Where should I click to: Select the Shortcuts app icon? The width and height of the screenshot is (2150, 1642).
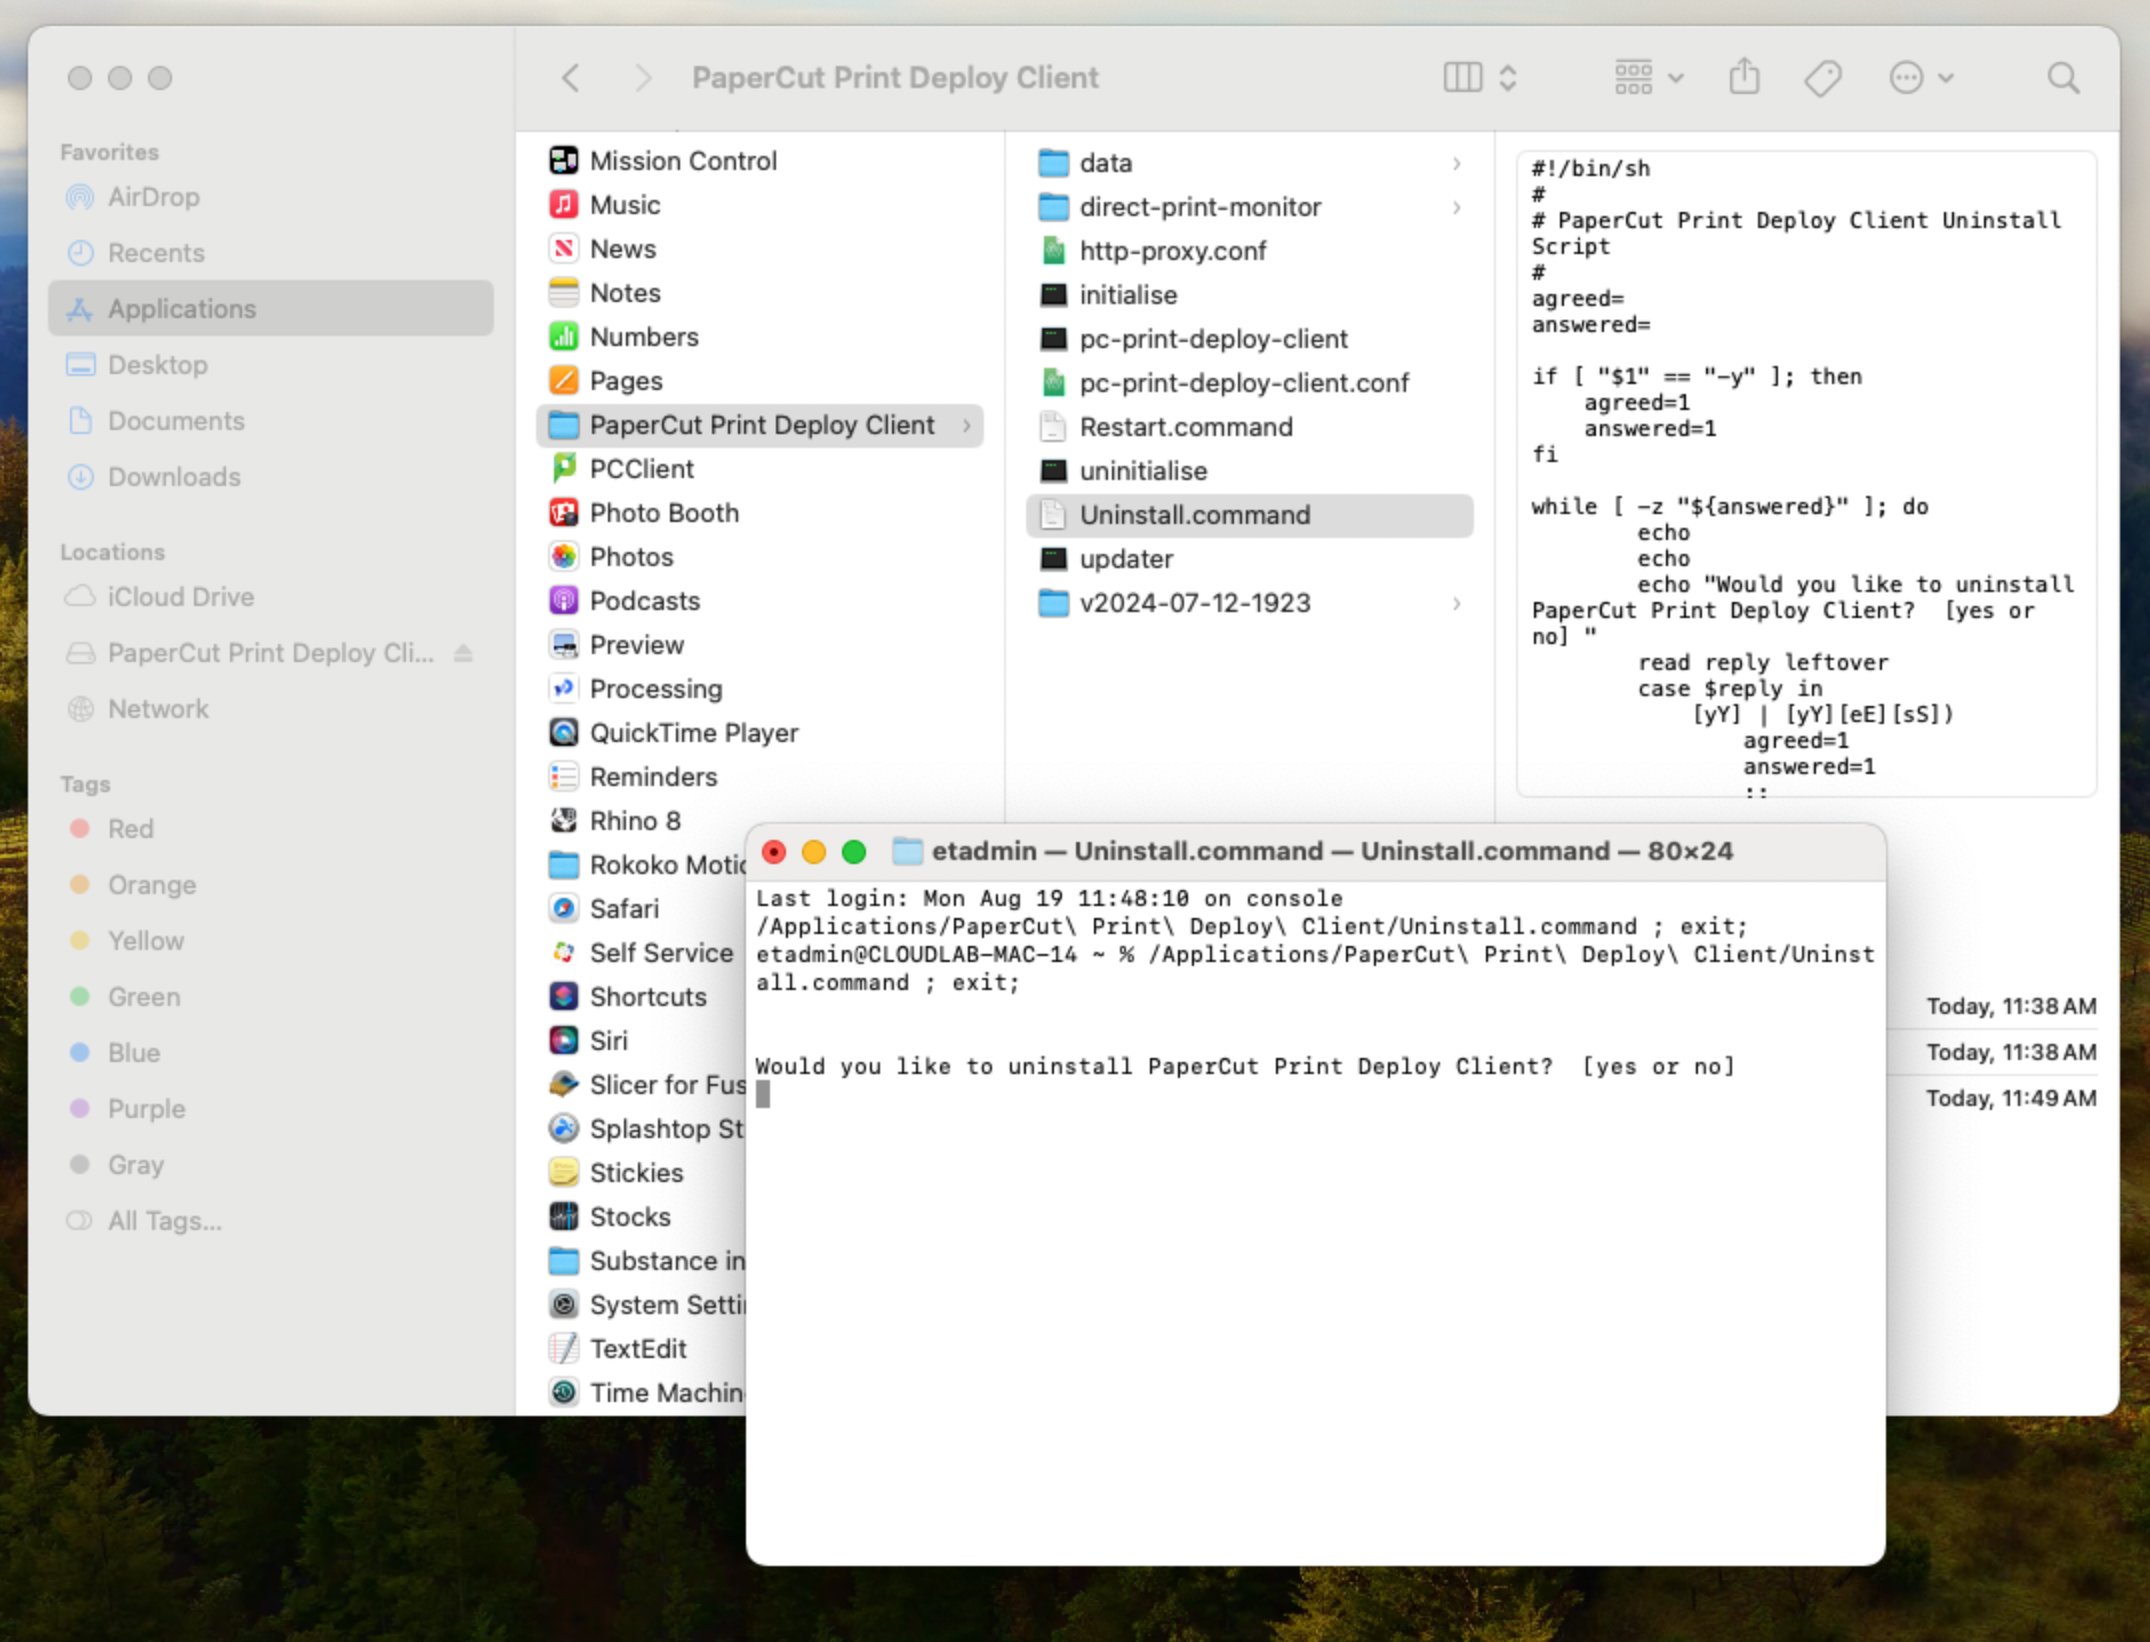(x=564, y=996)
